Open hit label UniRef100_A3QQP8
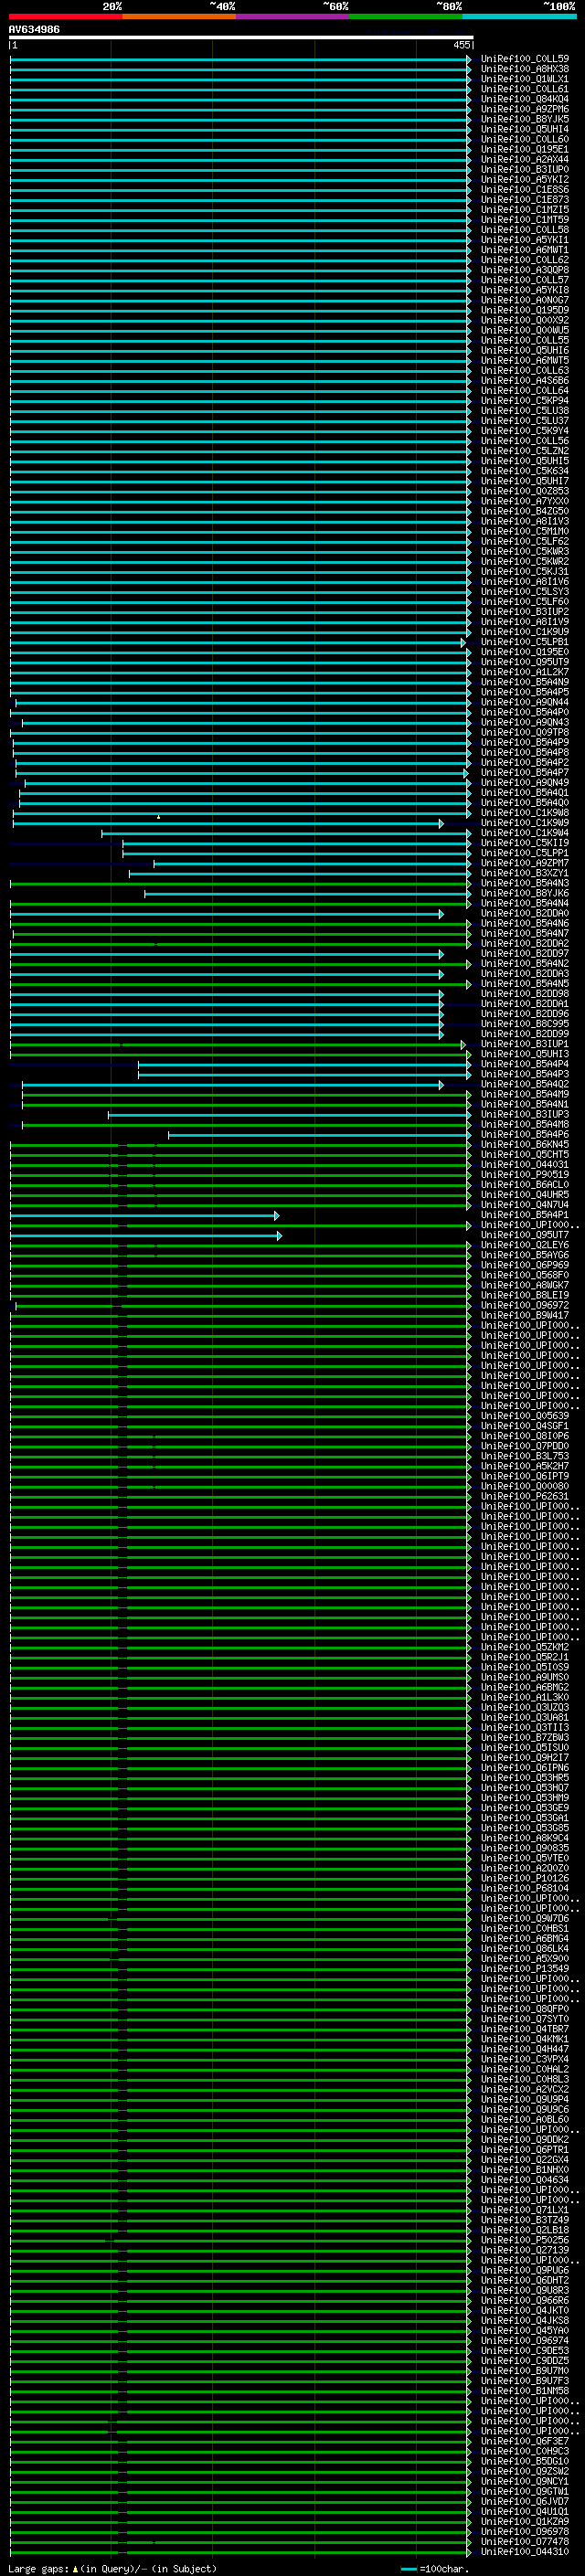This screenshot has width=585, height=2576. 525,270
